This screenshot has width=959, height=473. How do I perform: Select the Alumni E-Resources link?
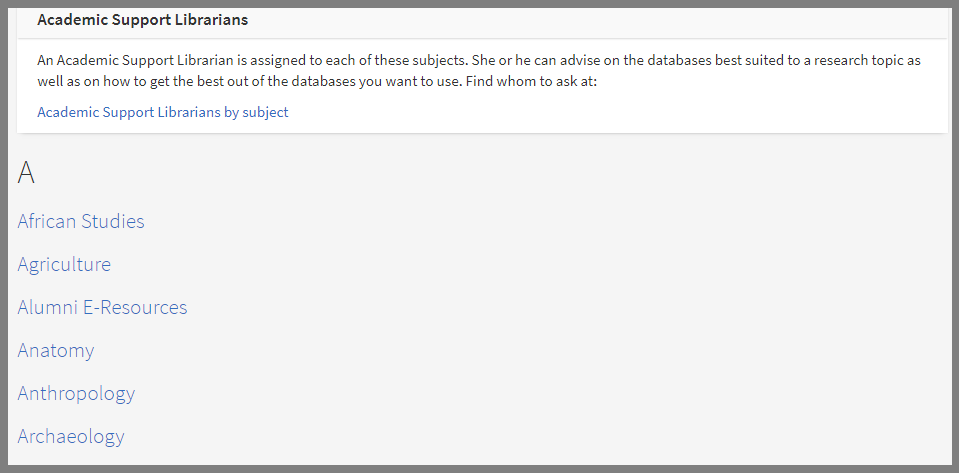click(102, 307)
